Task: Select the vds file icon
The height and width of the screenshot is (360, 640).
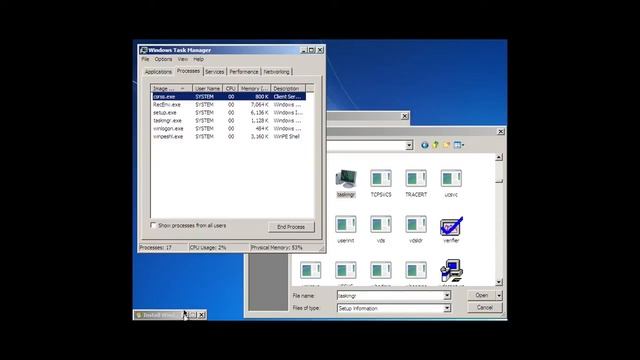Action: click(381, 225)
